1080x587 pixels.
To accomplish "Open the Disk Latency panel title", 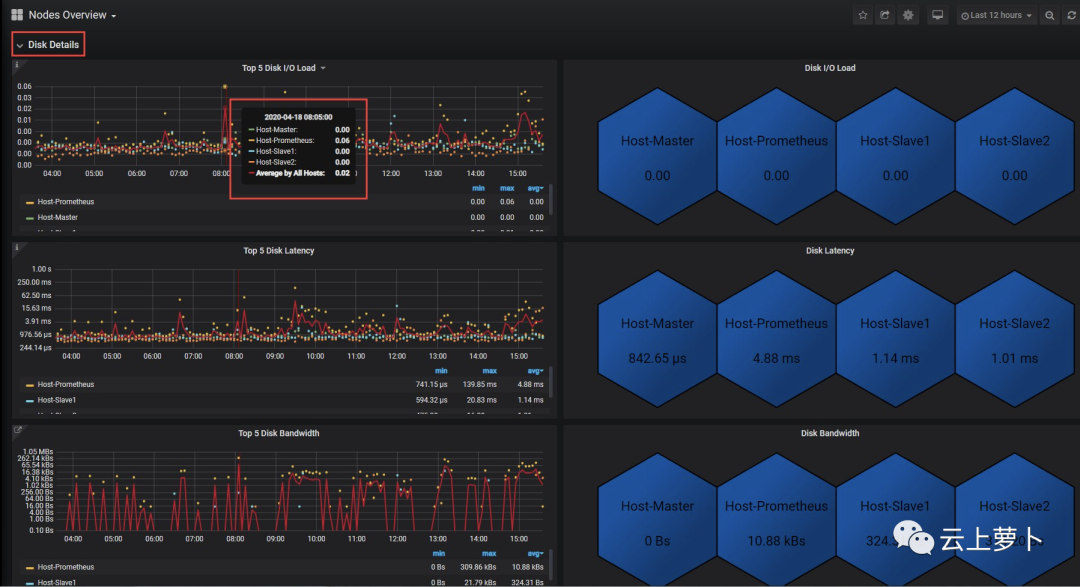I will click(x=829, y=250).
